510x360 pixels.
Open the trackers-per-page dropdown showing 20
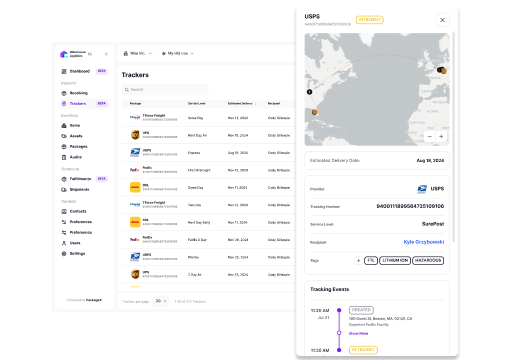pyautogui.click(x=161, y=301)
